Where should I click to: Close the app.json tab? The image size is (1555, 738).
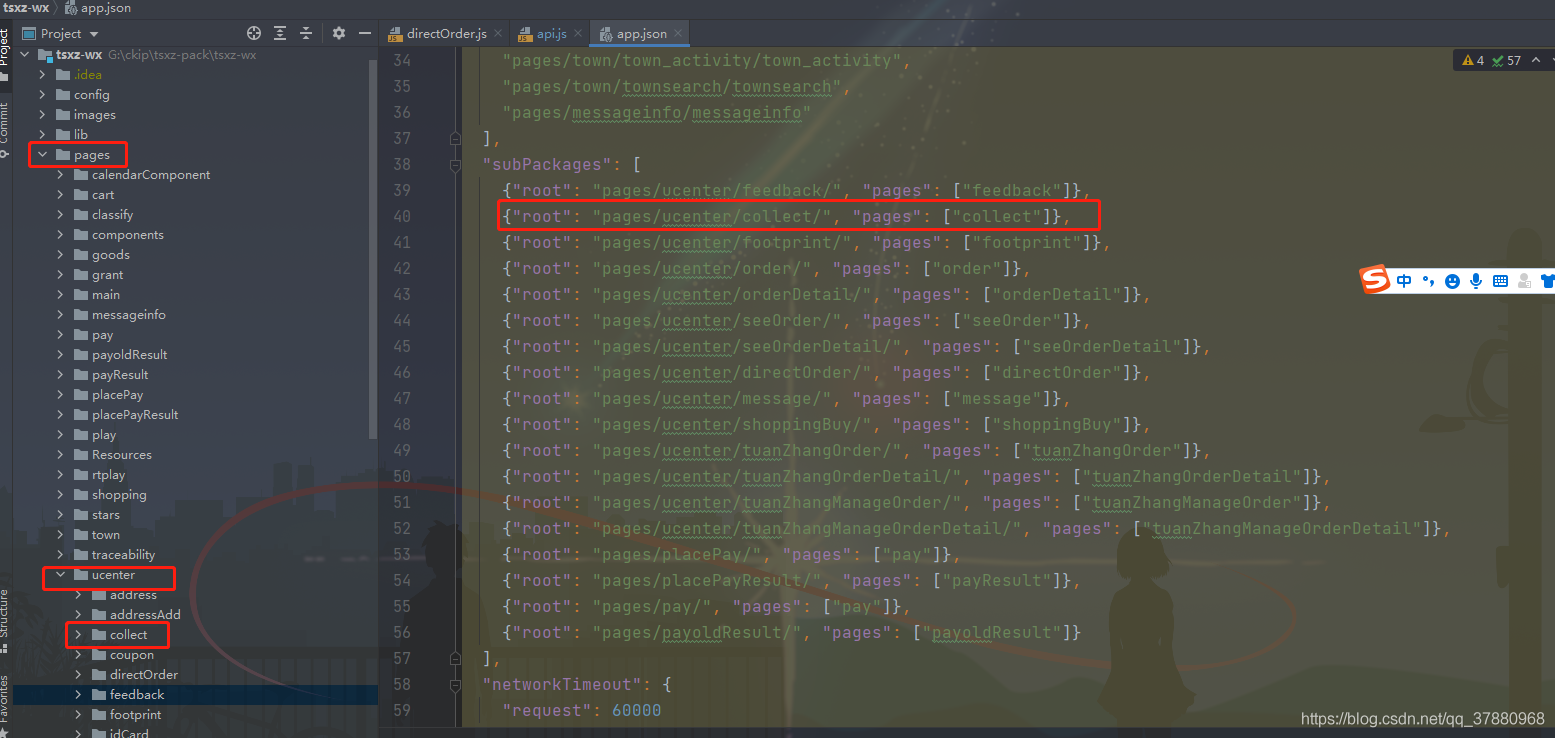678,33
